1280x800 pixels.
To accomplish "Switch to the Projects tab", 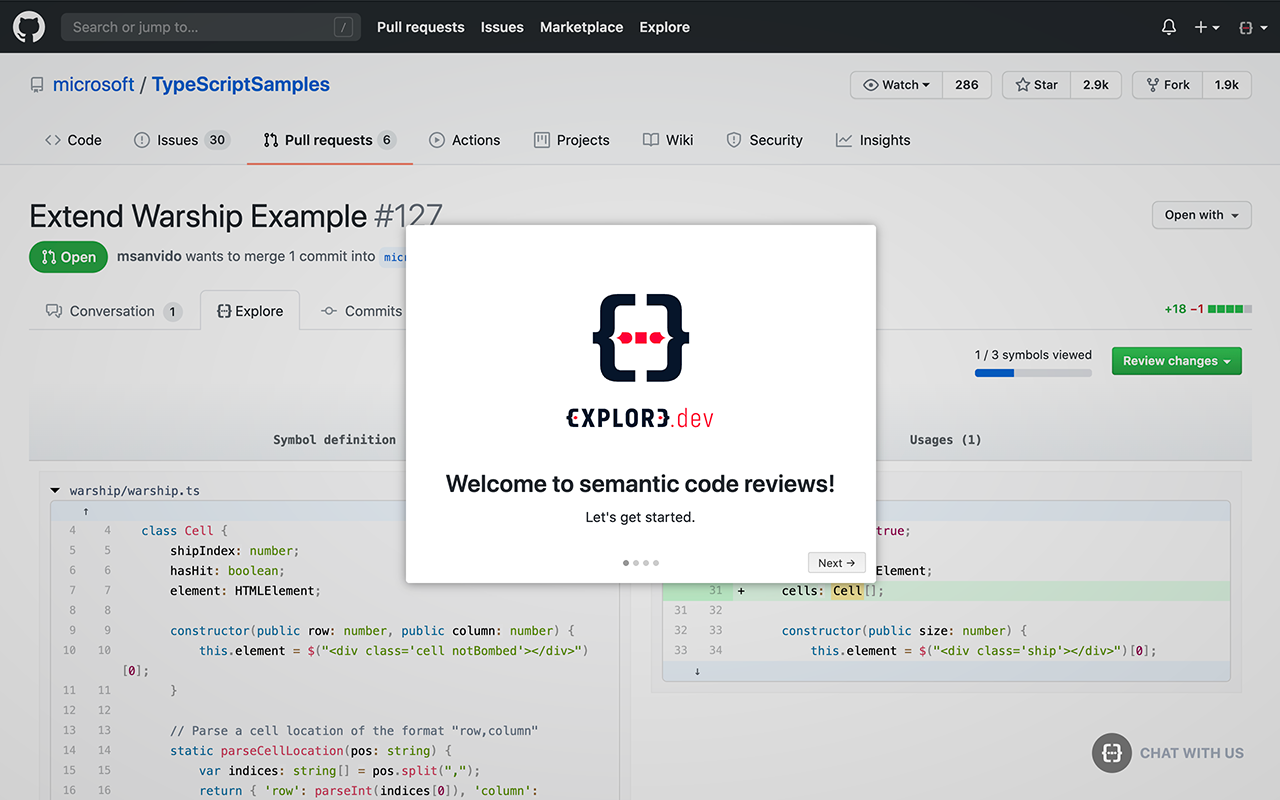I will (572, 140).
